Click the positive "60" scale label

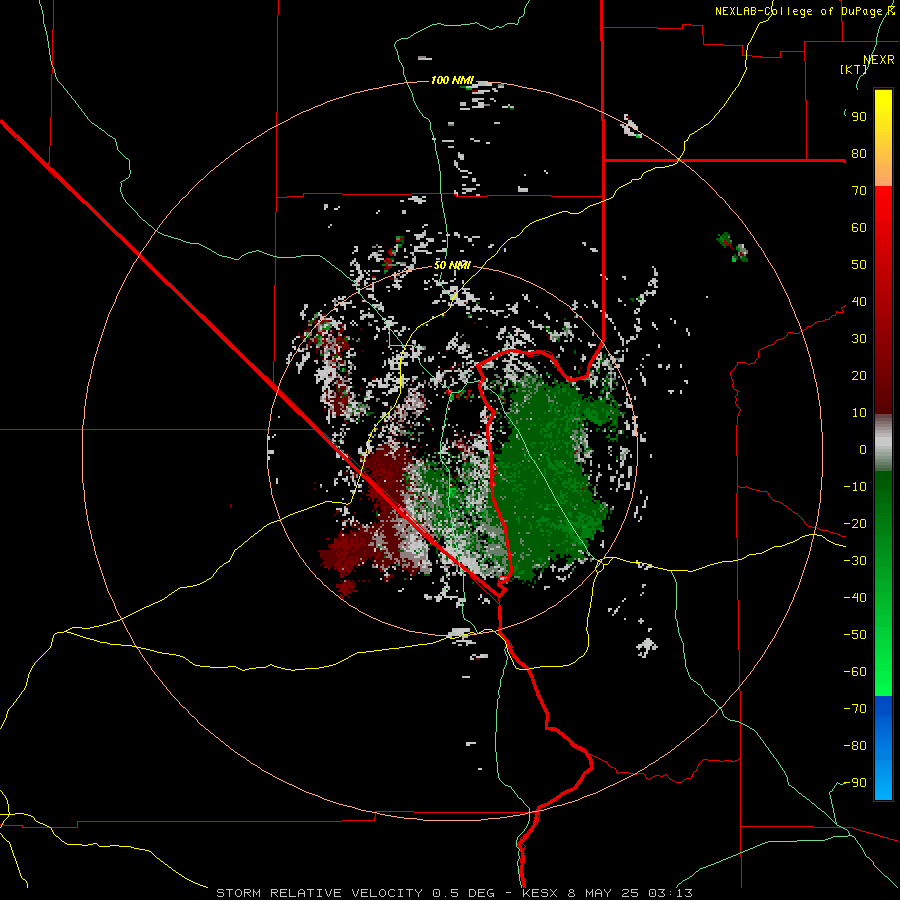pyautogui.click(x=859, y=228)
